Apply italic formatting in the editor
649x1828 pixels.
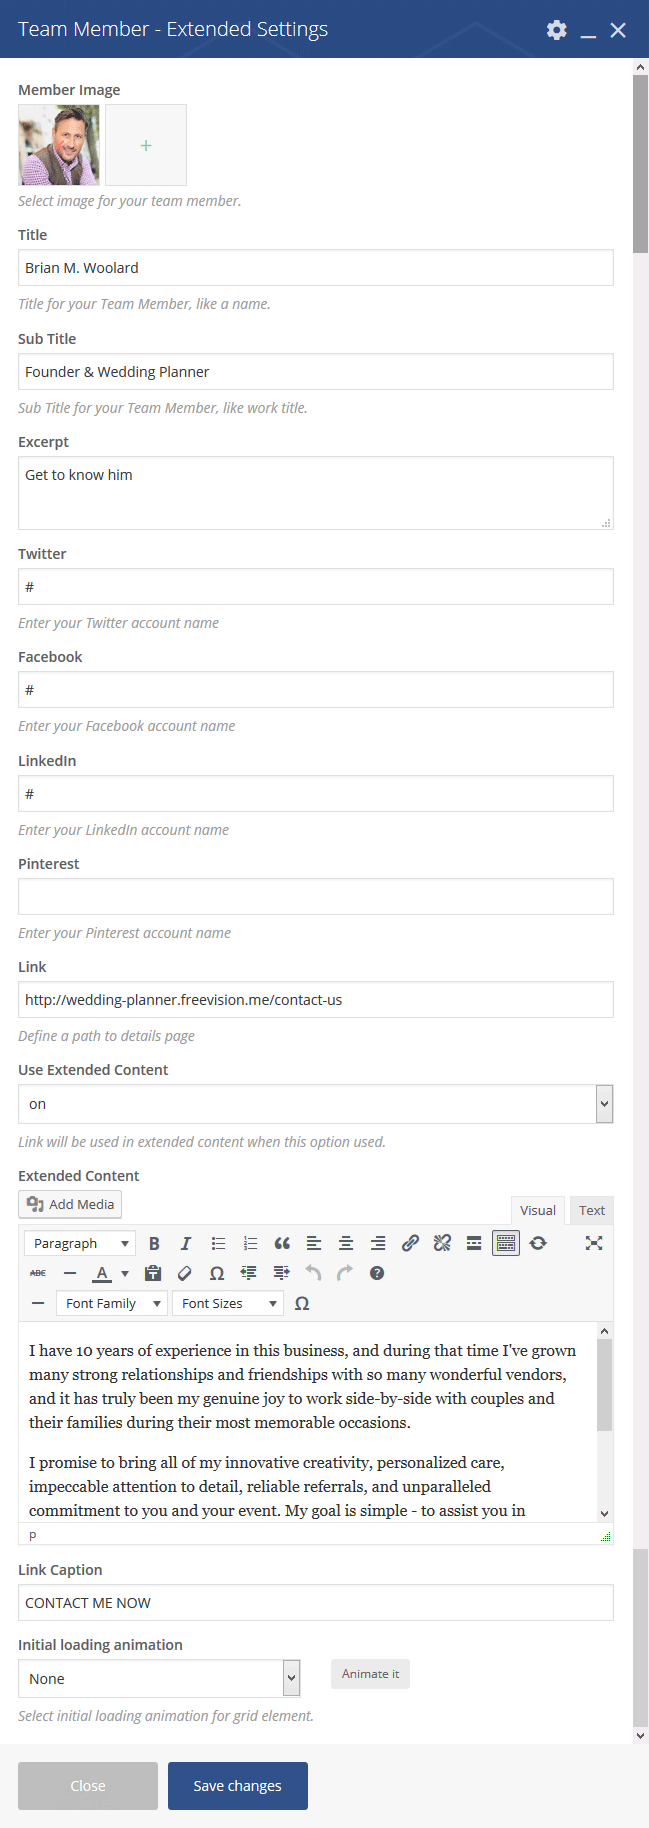[x=186, y=1243]
